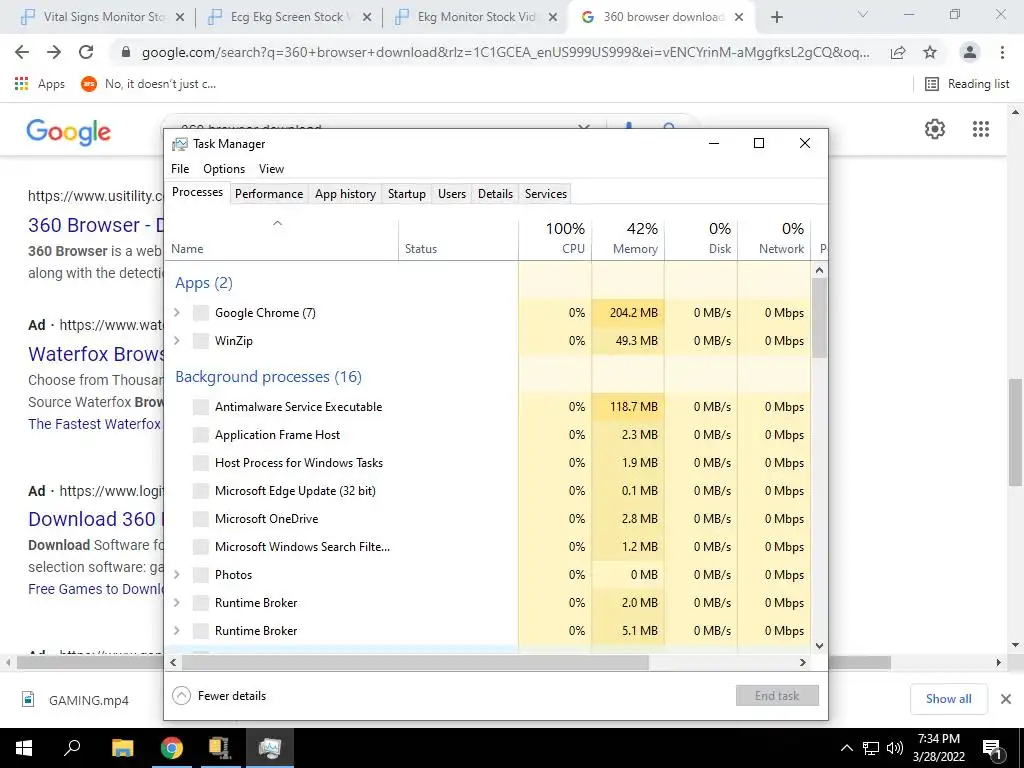Expand the second Runtime Broker row

(176, 631)
